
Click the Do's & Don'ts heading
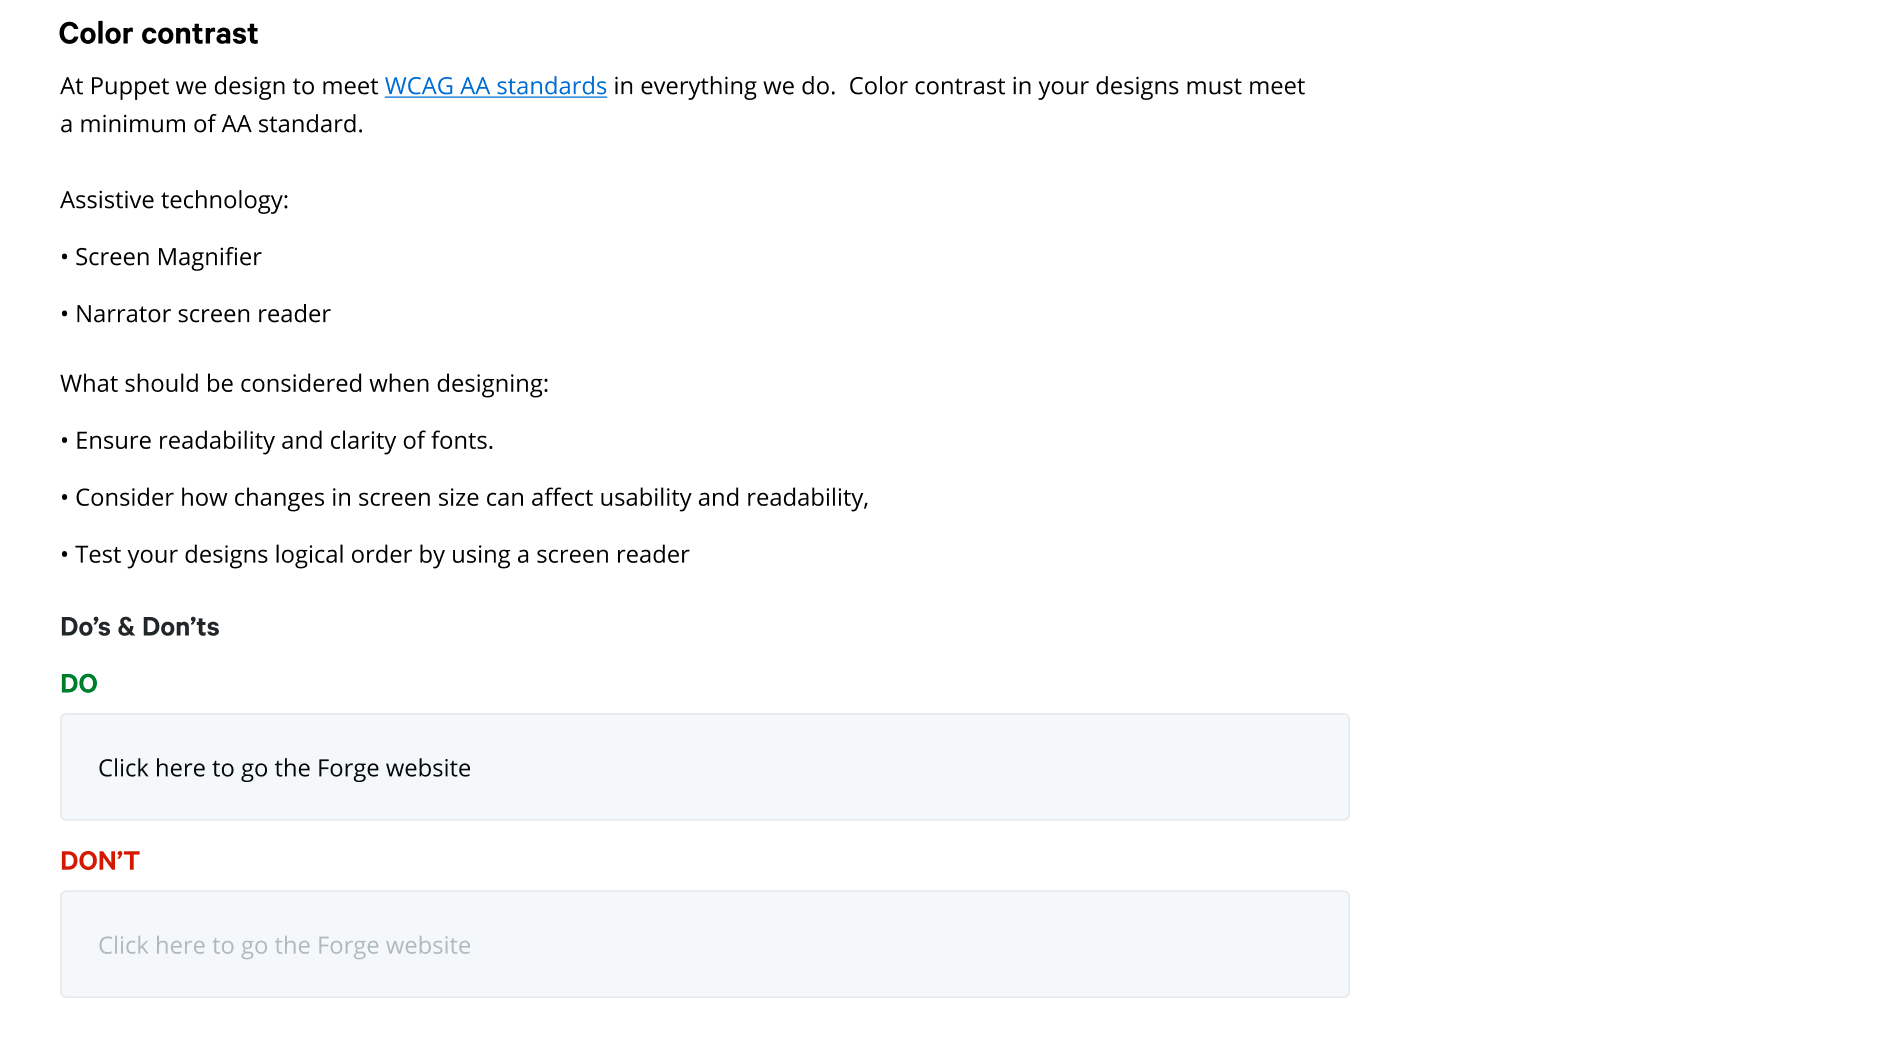[x=139, y=627]
